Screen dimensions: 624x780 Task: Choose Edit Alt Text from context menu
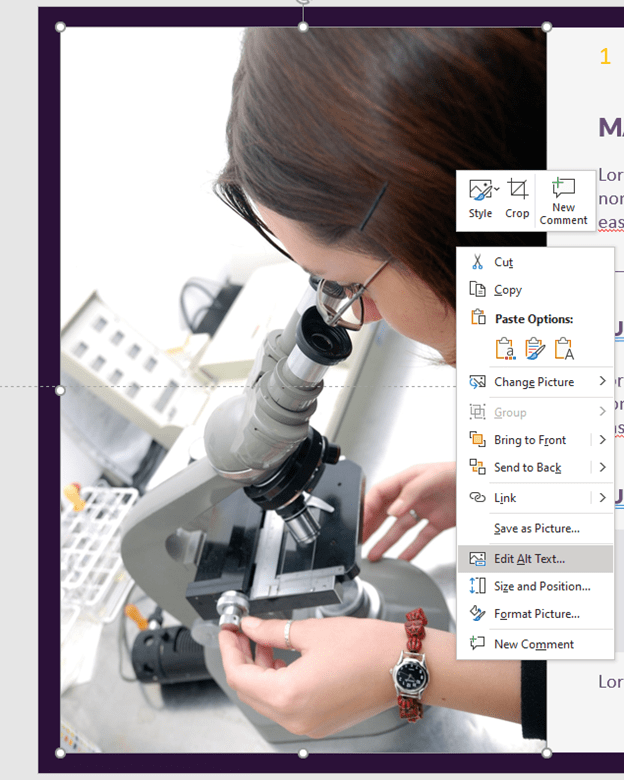529,559
